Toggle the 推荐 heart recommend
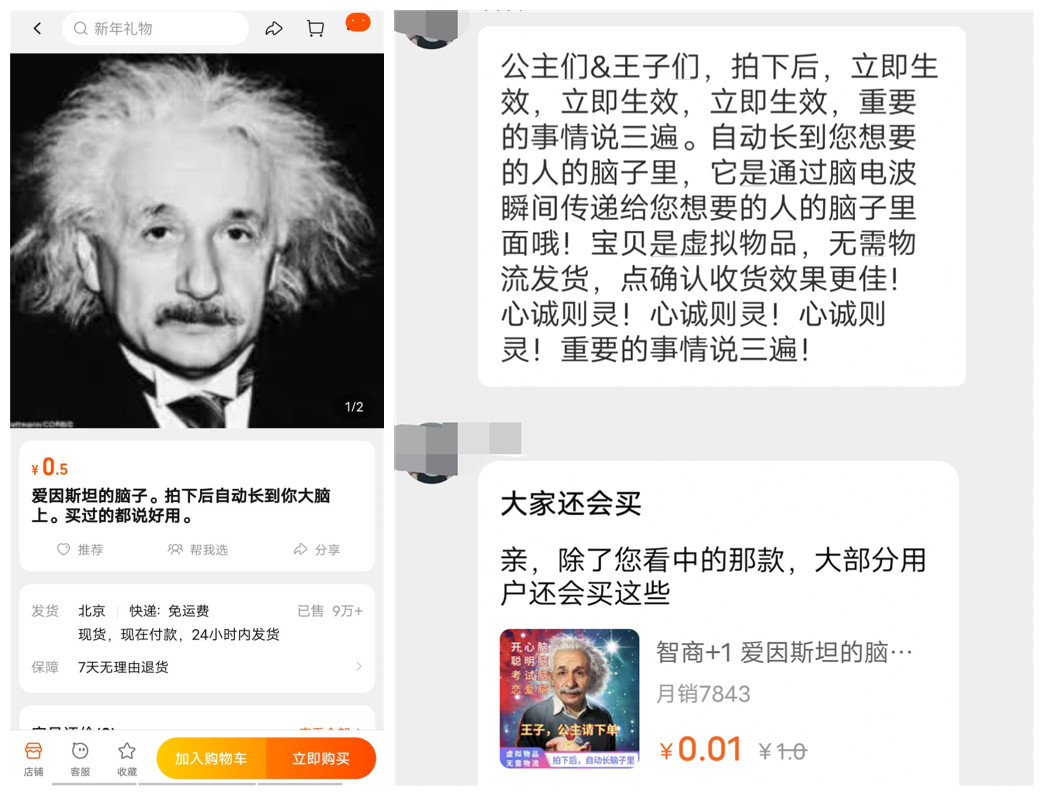This screenshot has height=796, width=1044. pos(80,550)
